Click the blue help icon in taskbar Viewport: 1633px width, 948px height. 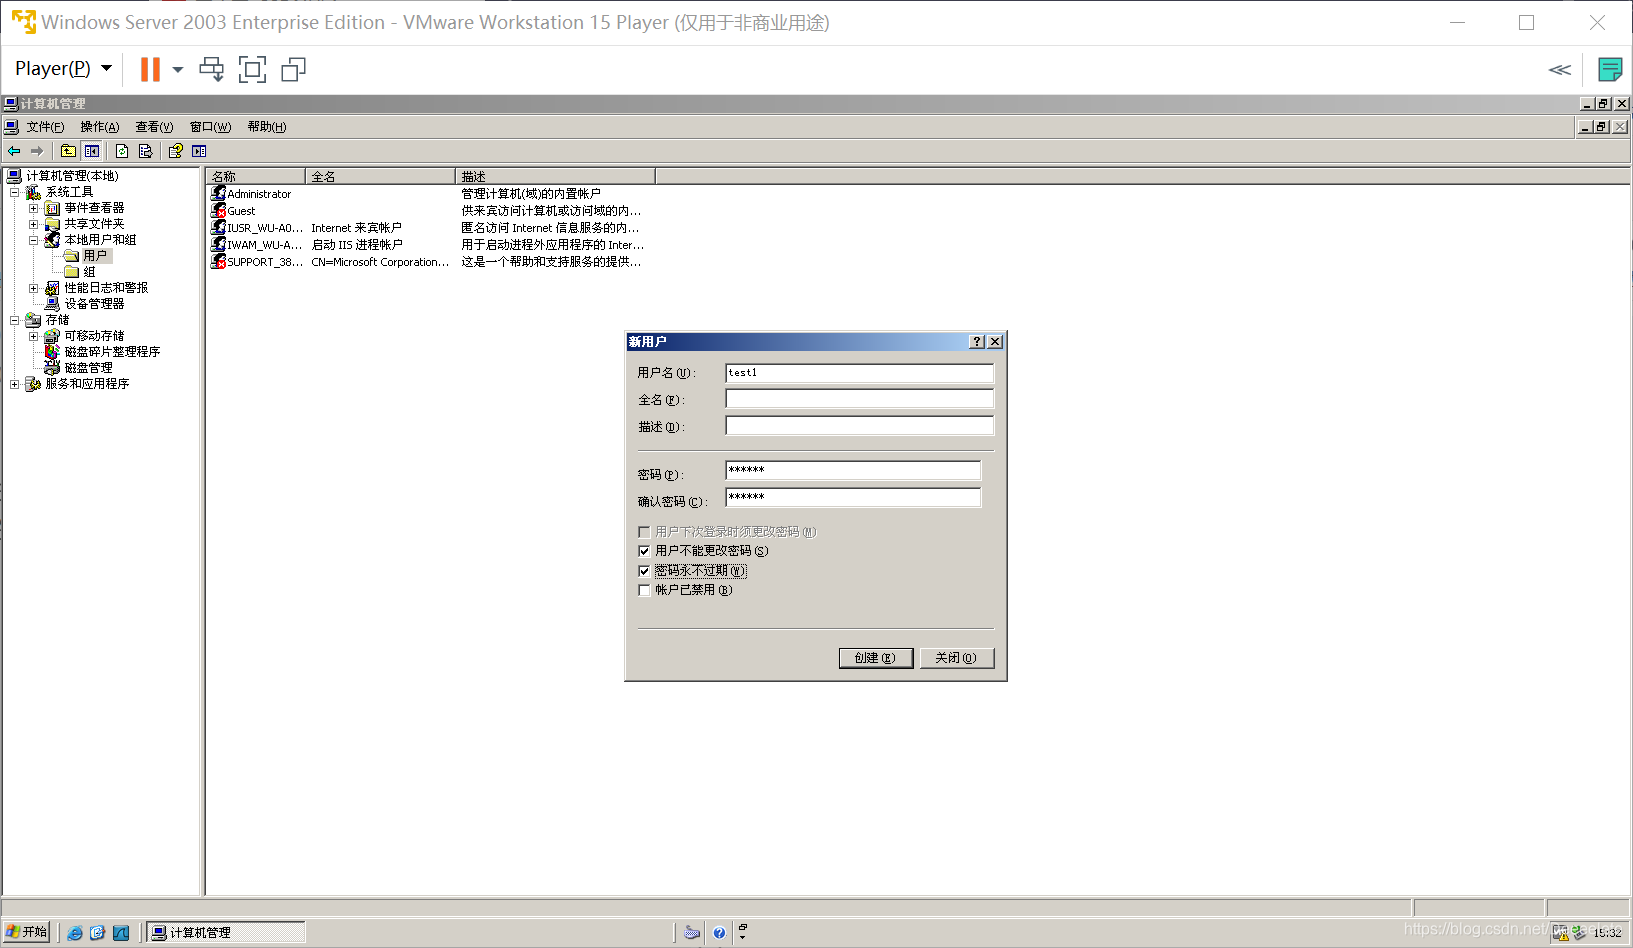pos(719,933)
